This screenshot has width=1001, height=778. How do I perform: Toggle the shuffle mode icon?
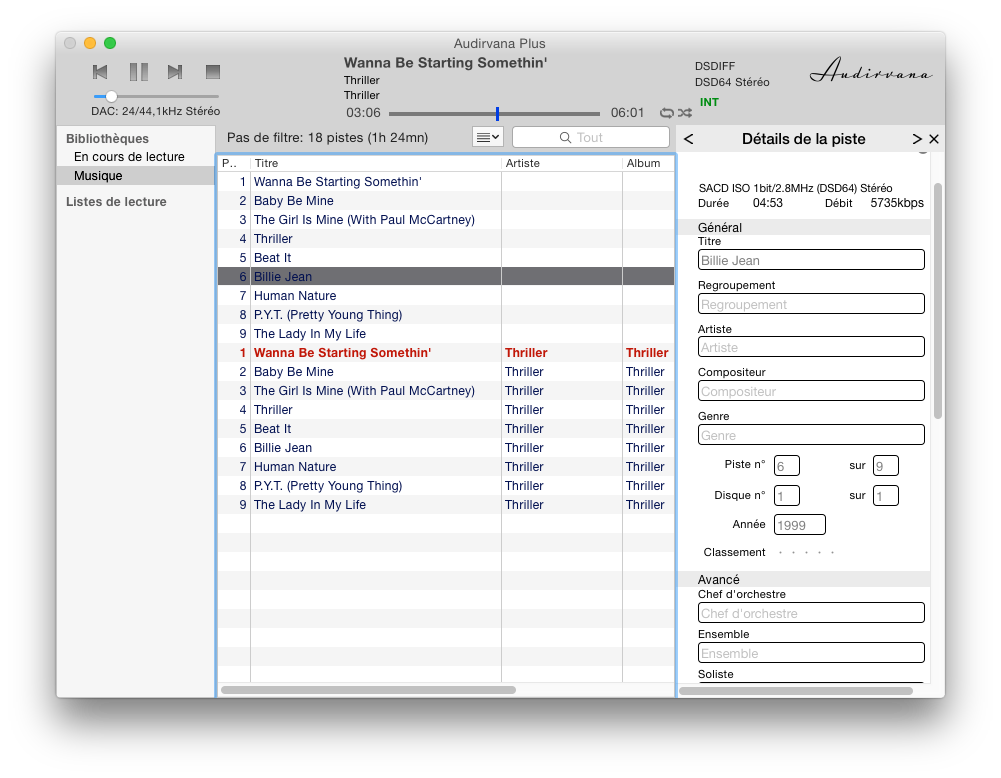pos(685,113)
